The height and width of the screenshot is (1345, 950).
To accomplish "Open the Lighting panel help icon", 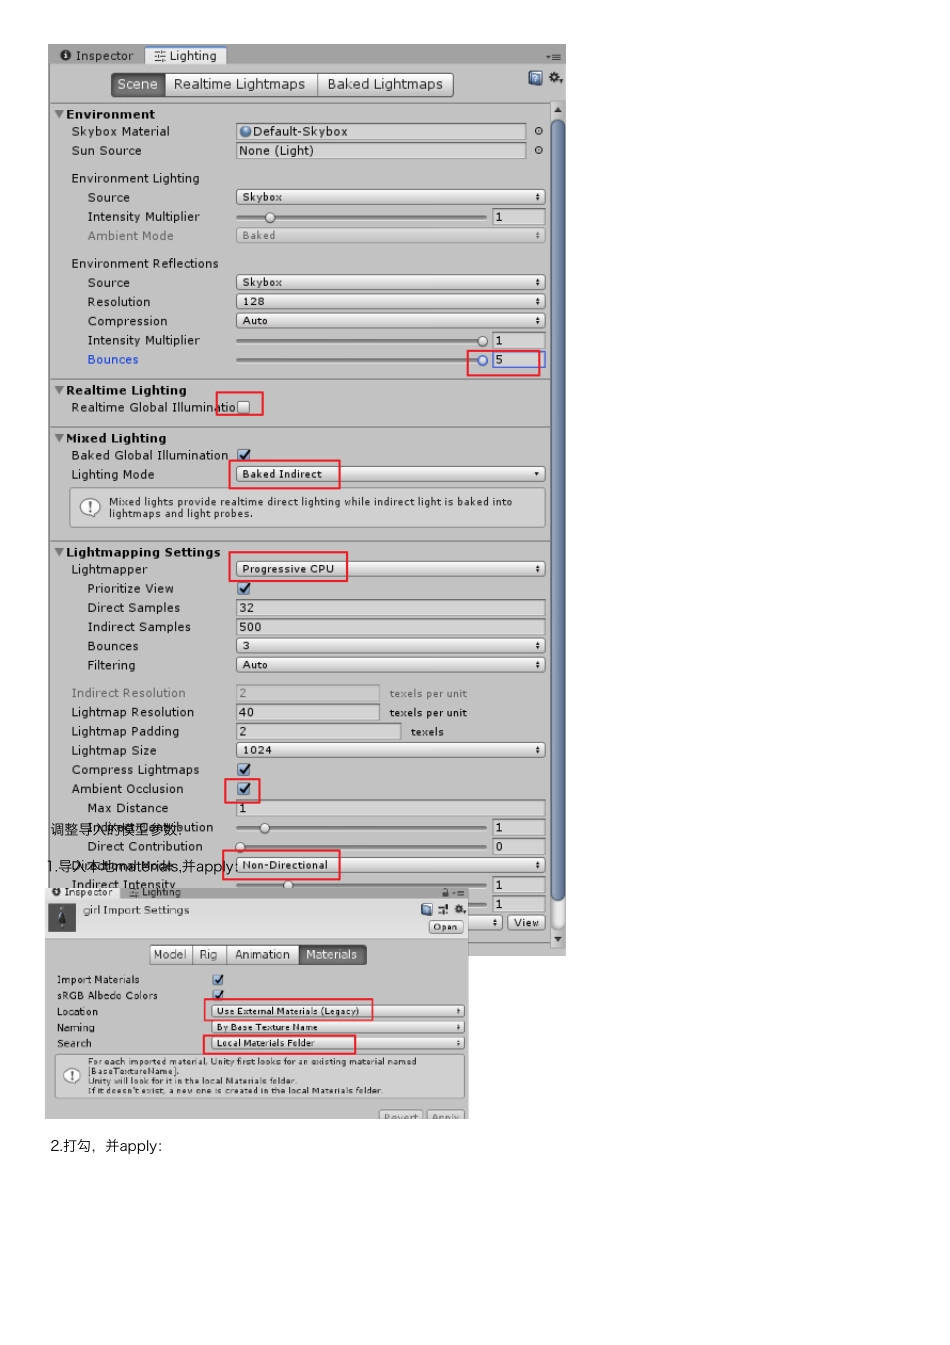I will [x=535, y=78].
